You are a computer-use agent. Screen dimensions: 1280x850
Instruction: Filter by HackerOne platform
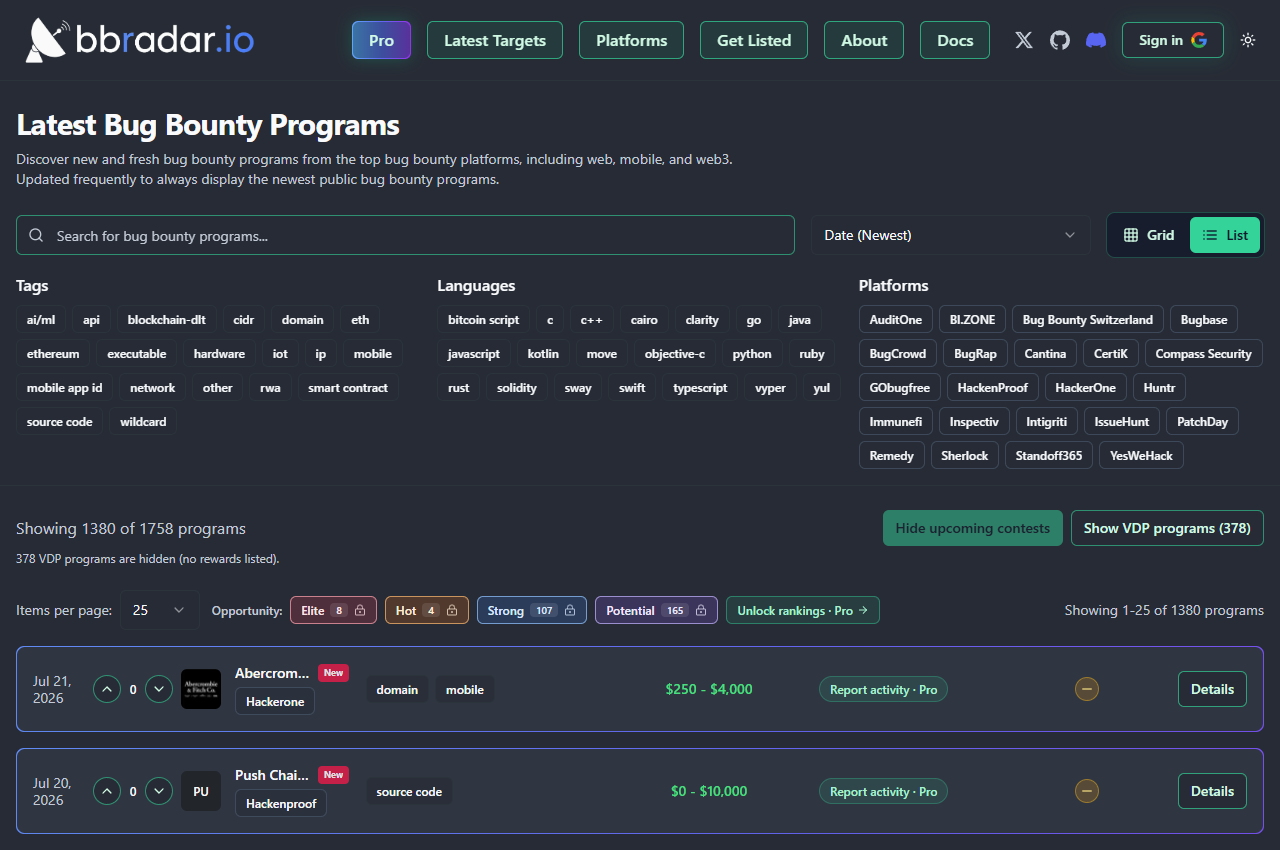click(x=1086, y=388)
